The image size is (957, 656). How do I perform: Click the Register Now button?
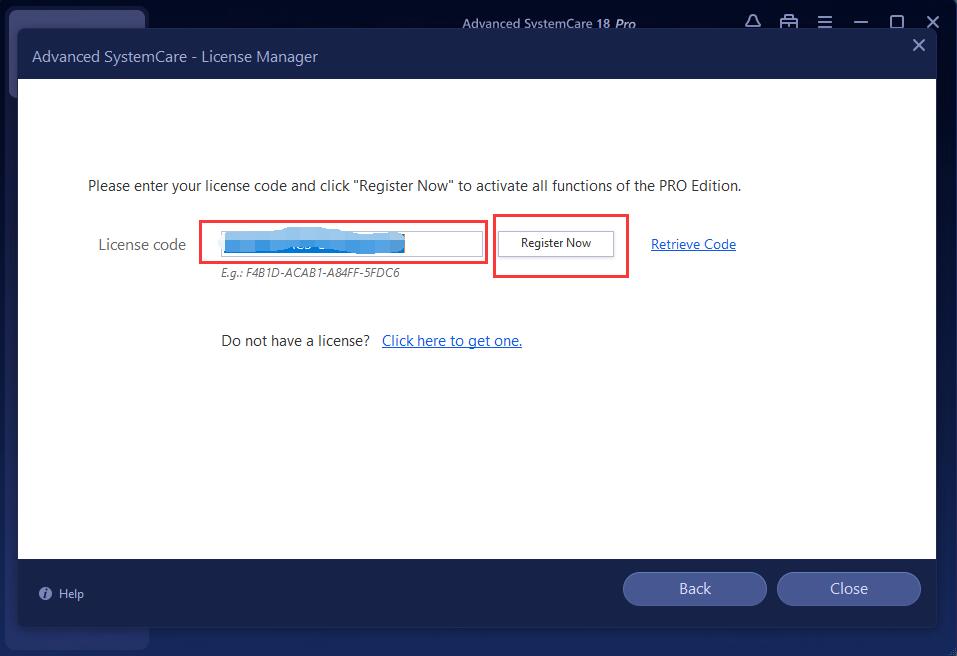pyautogui.click(x=555, y=243)
